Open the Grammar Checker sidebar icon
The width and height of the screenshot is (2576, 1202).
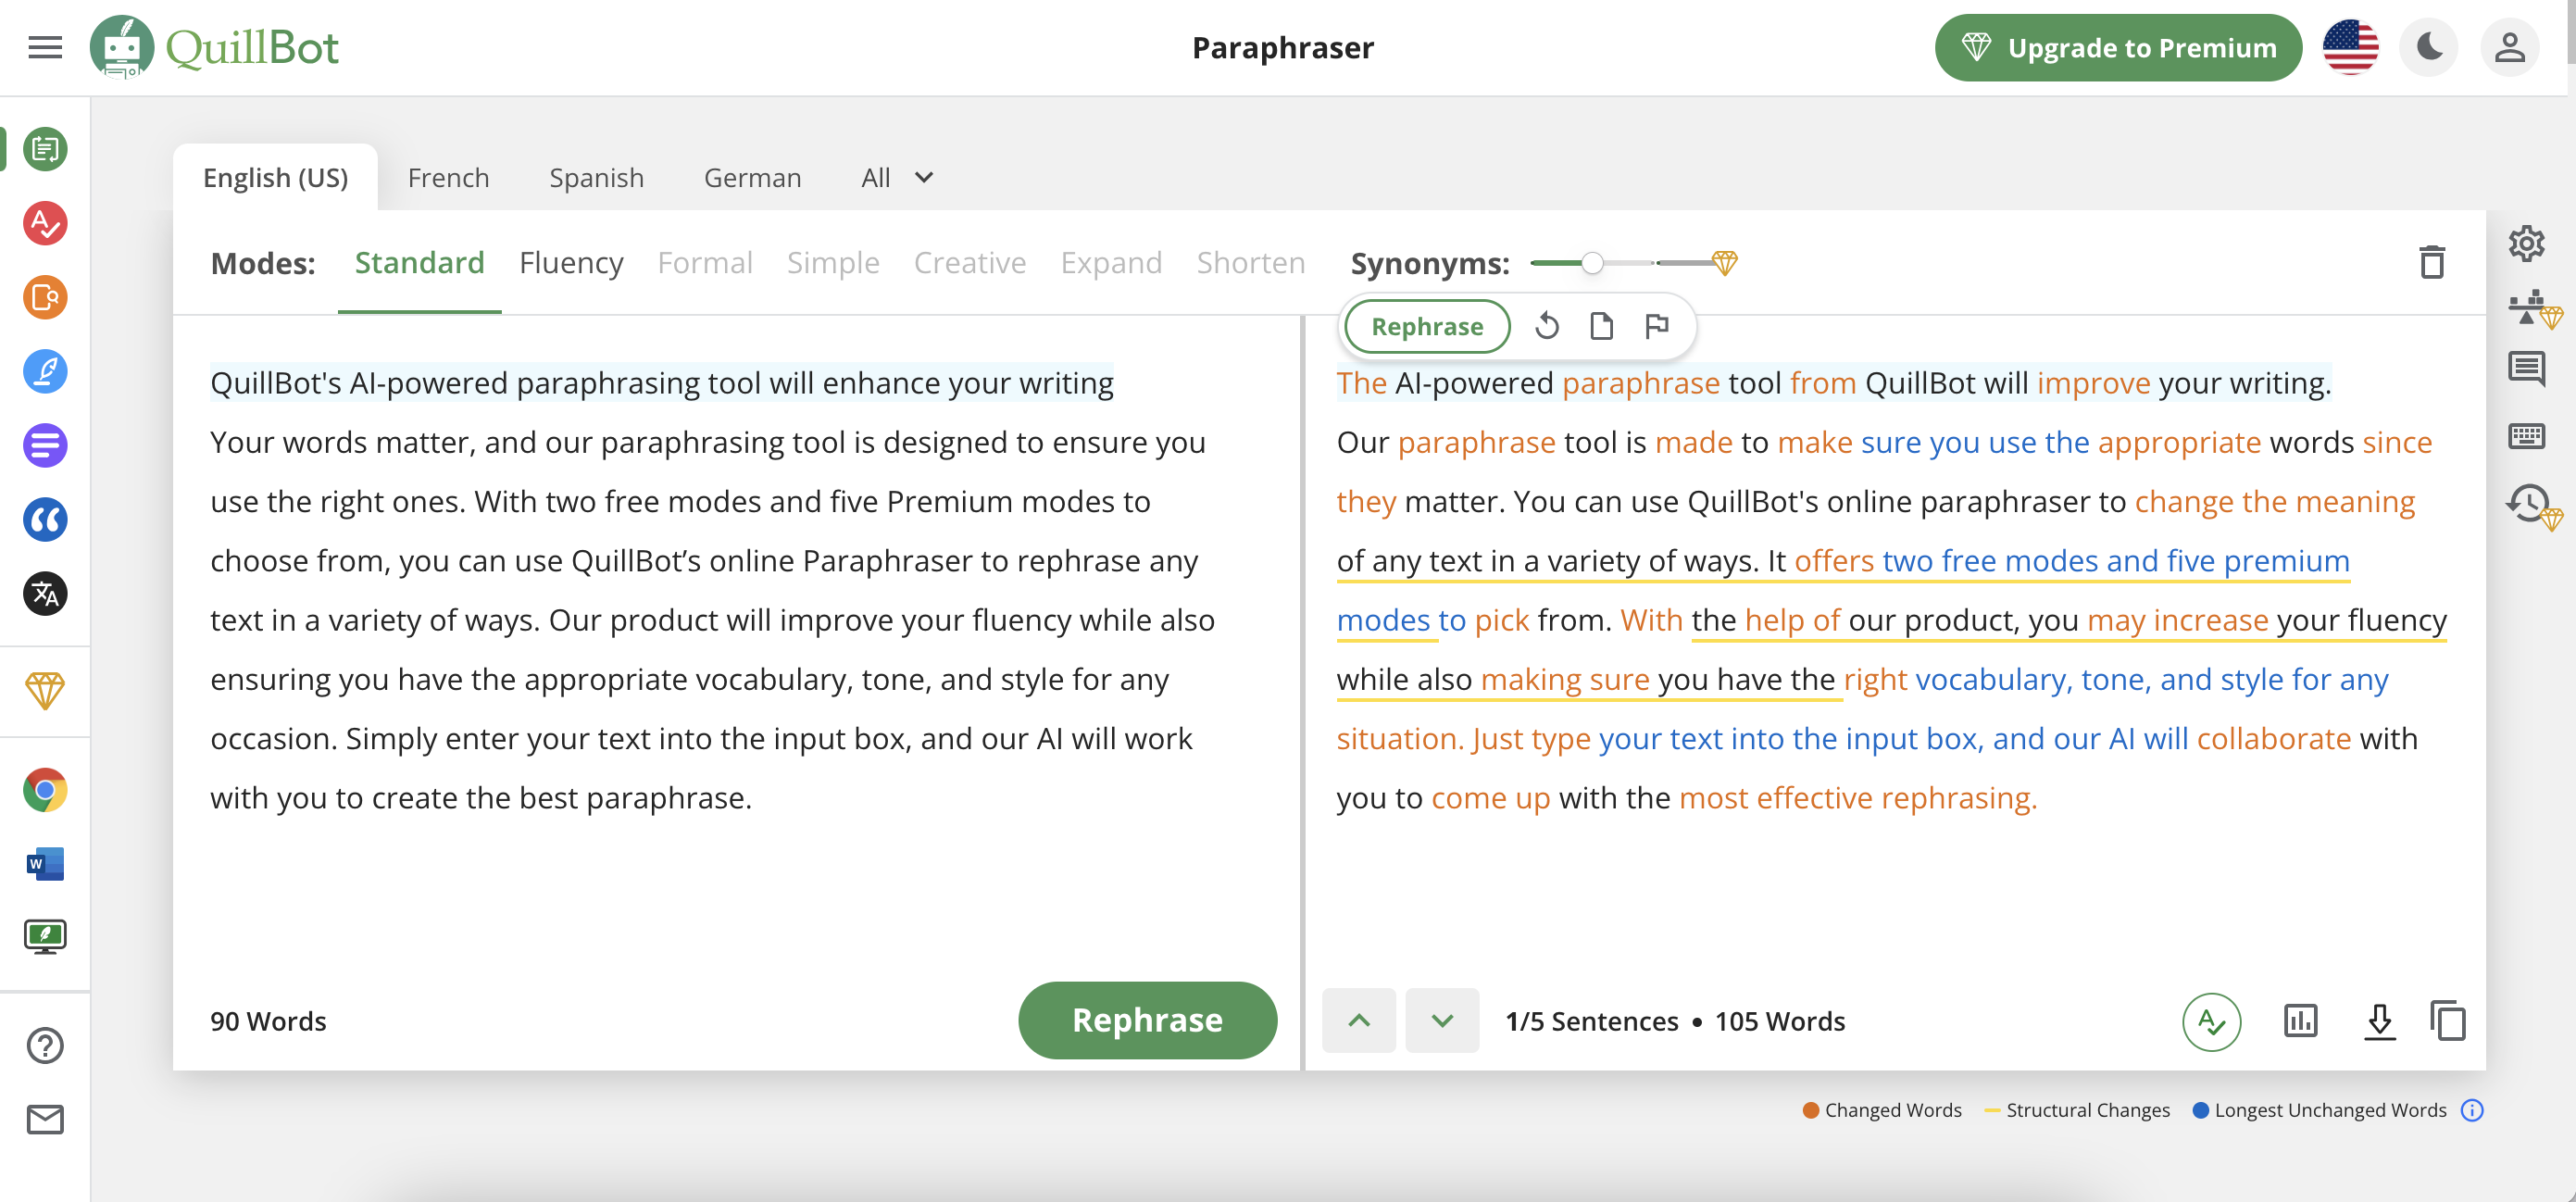(x=45, y=223)
